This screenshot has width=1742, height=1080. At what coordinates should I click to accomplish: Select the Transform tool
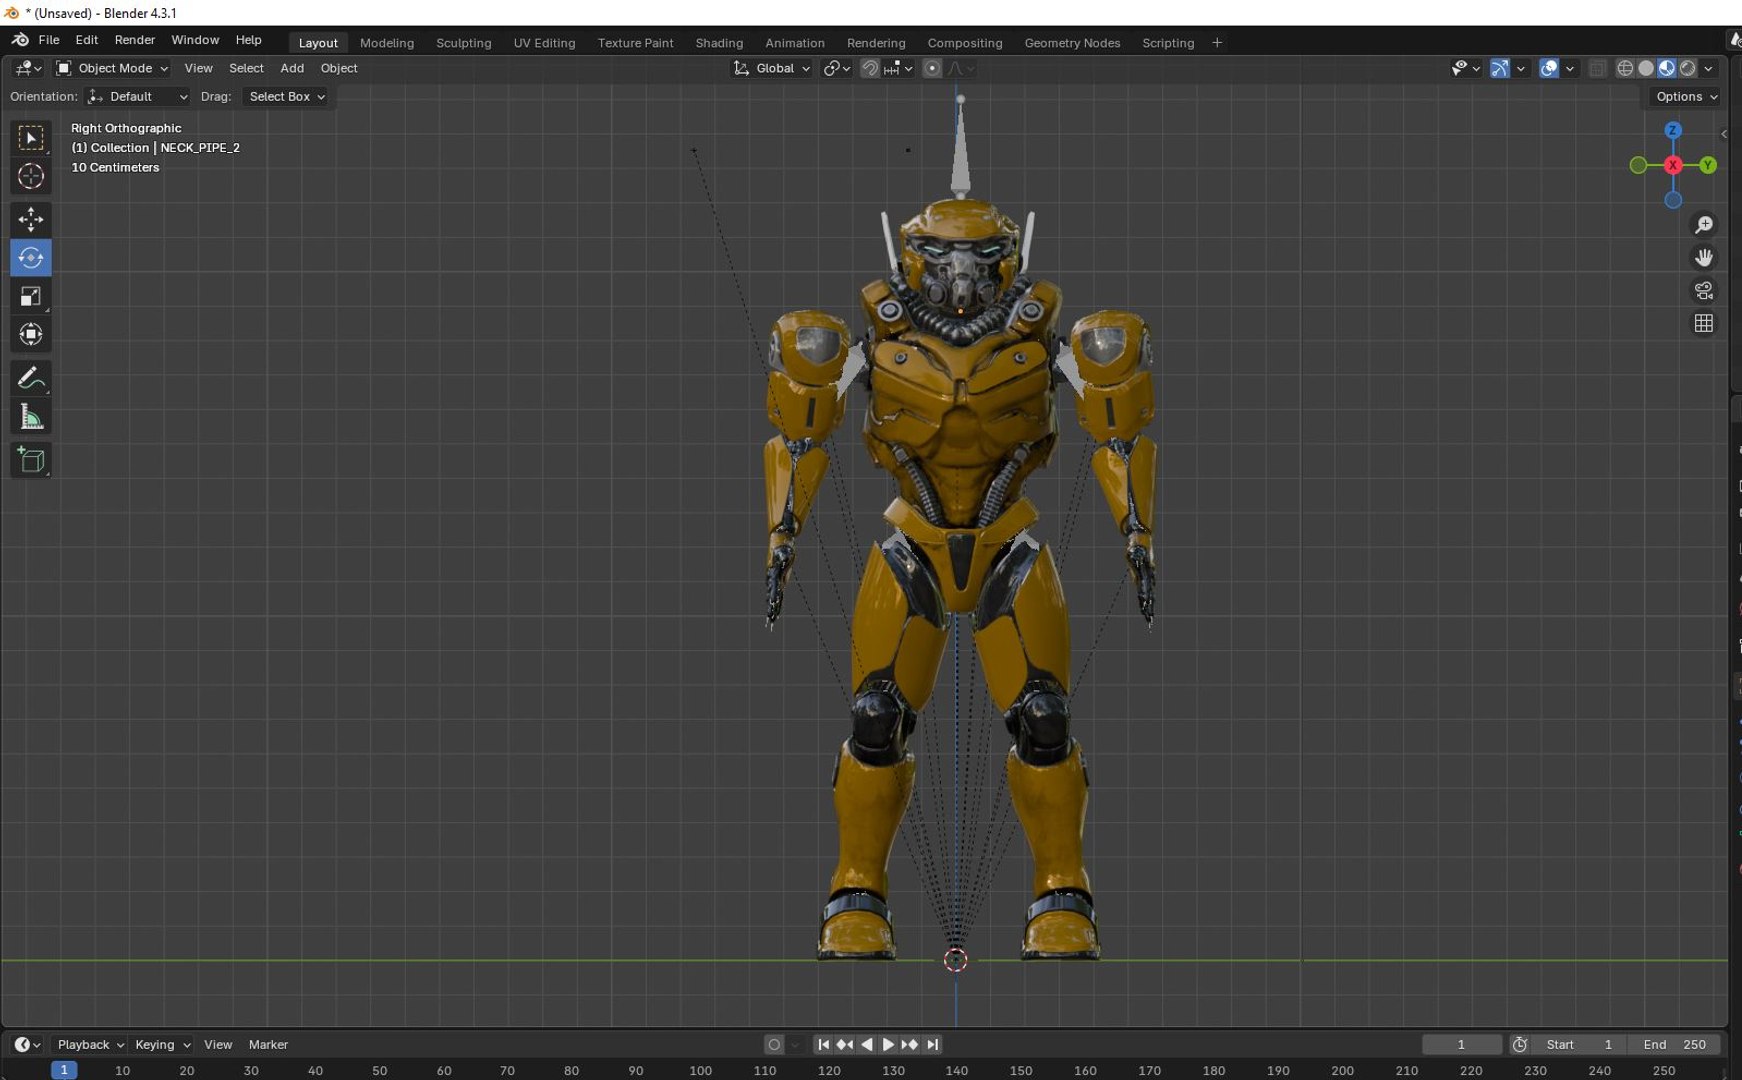click(x=31, y=334)
